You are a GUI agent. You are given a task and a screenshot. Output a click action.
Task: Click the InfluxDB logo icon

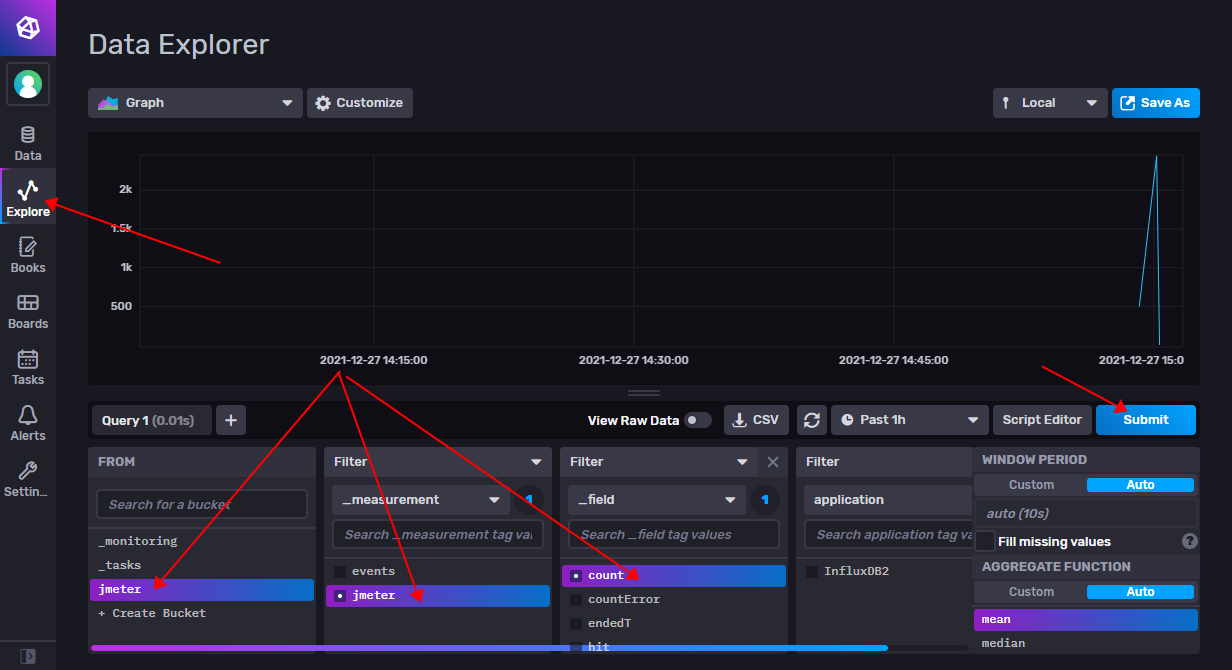click(28, 28)
